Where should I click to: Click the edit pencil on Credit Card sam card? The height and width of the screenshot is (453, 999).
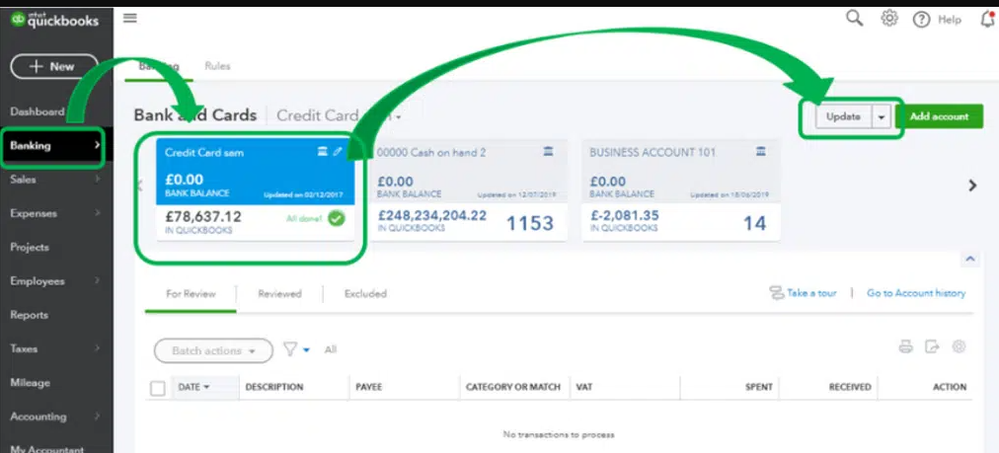(338, 152)
